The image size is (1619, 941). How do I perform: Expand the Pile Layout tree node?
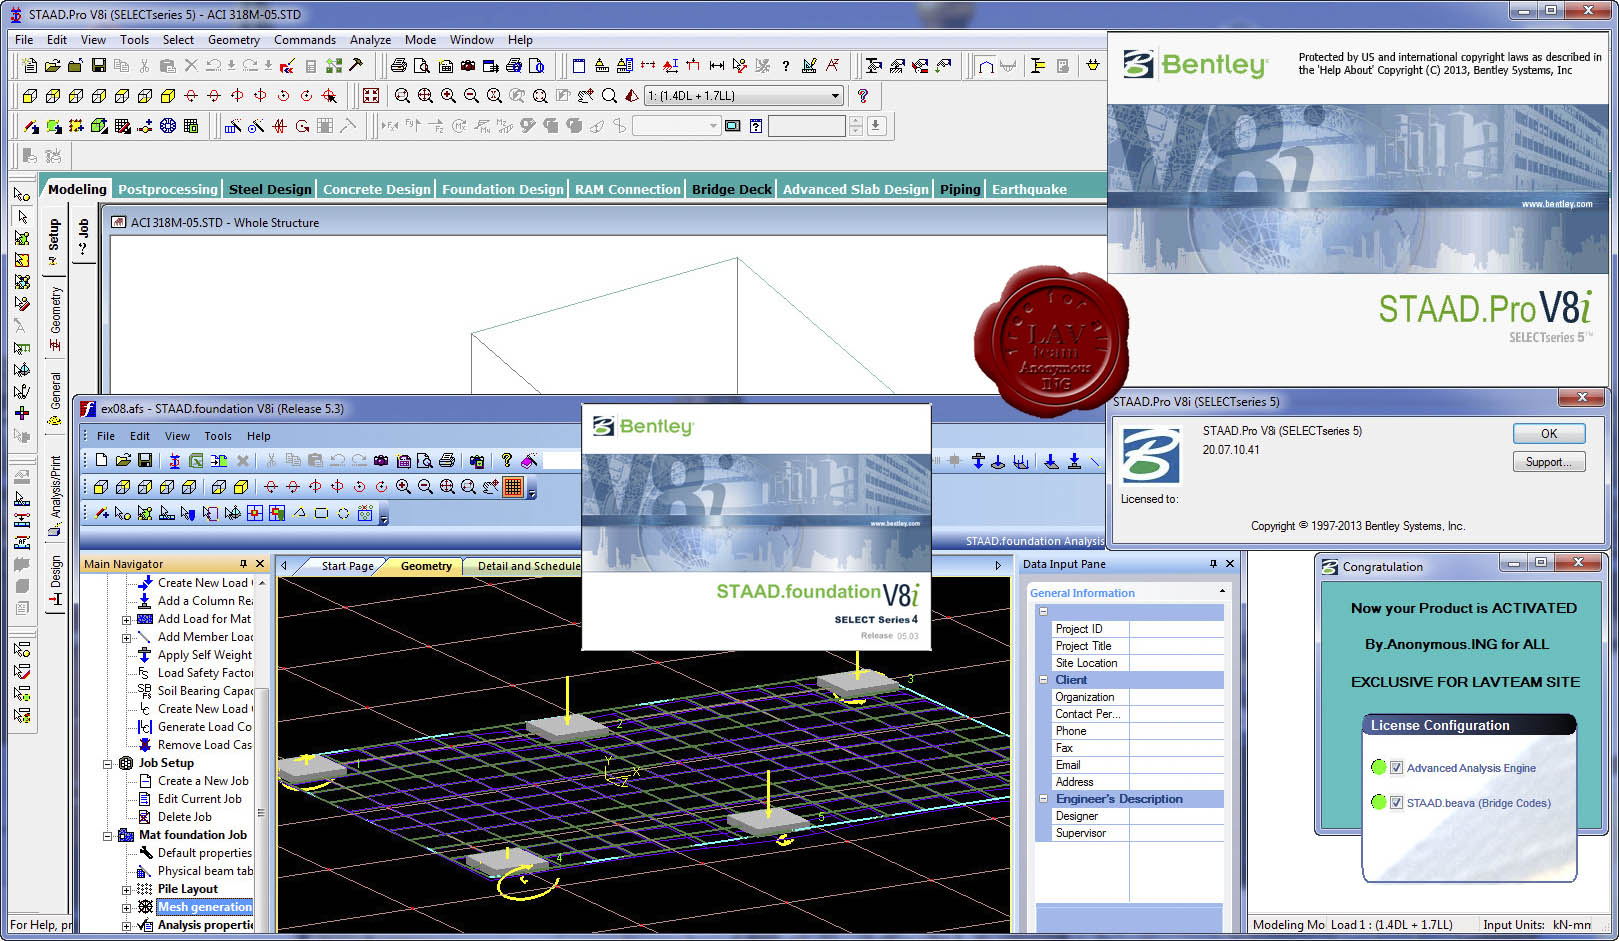[126, 889]
